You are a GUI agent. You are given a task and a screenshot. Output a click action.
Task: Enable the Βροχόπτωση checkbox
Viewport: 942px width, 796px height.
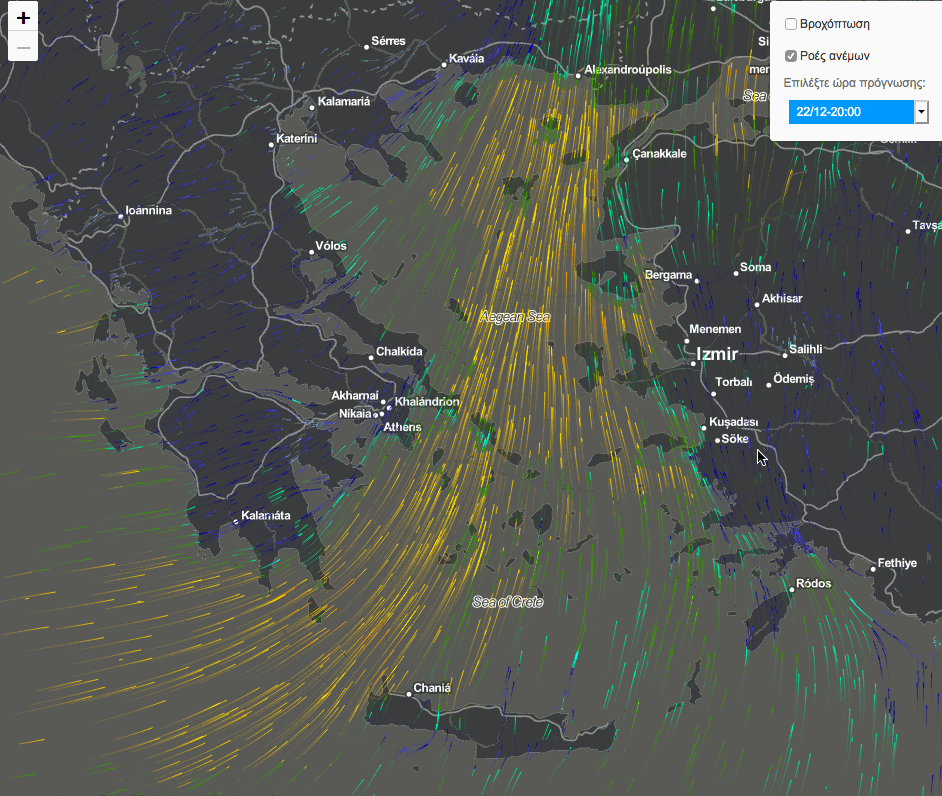click(791, 24)
